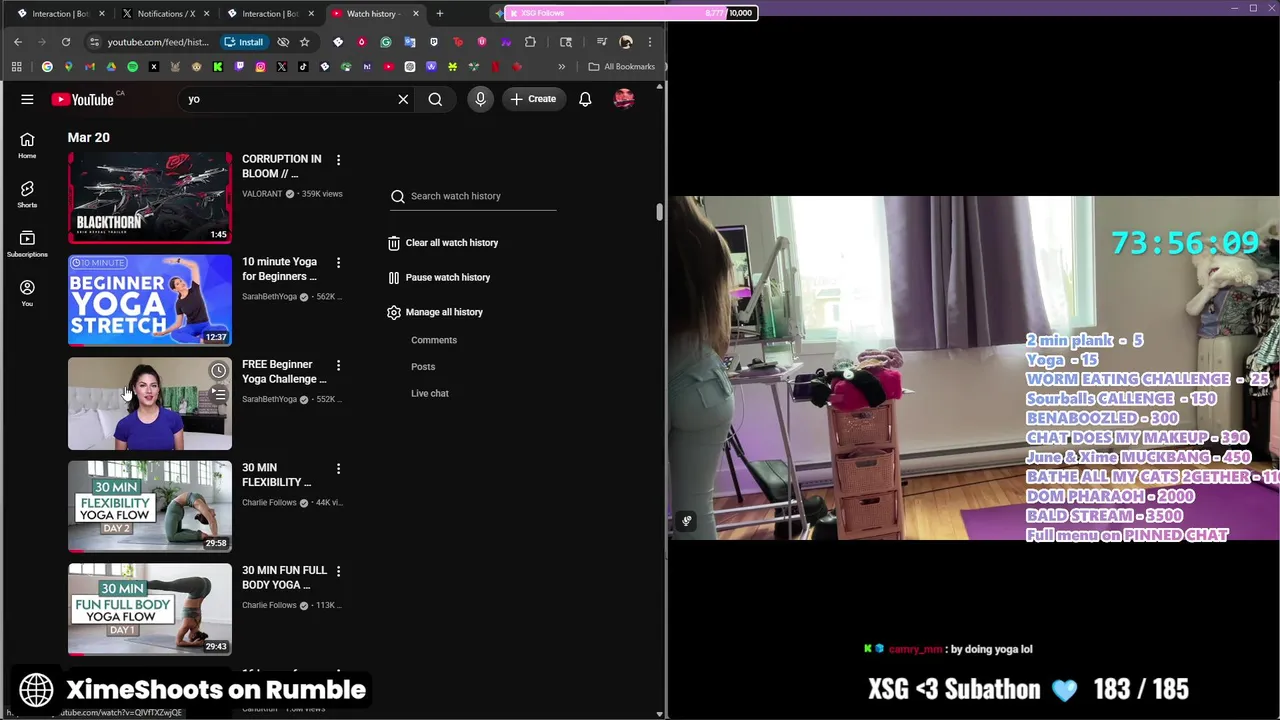Open the Chrome profile avatar

[626, 42]
